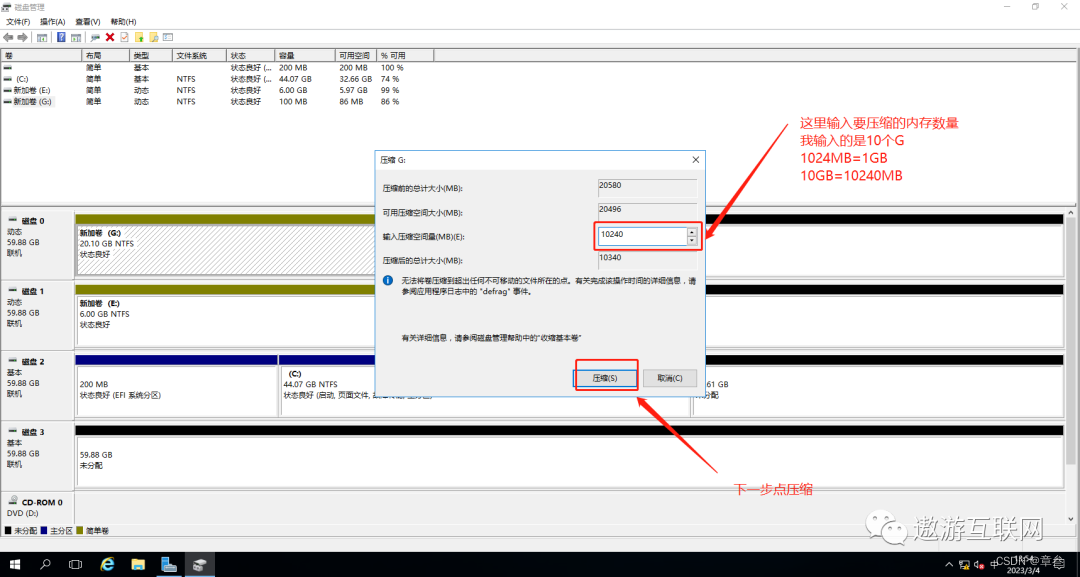This screenshot has height=577, width=1080.
Task: Click the 磁盘 2 disk label
Action: click(33, 361)
